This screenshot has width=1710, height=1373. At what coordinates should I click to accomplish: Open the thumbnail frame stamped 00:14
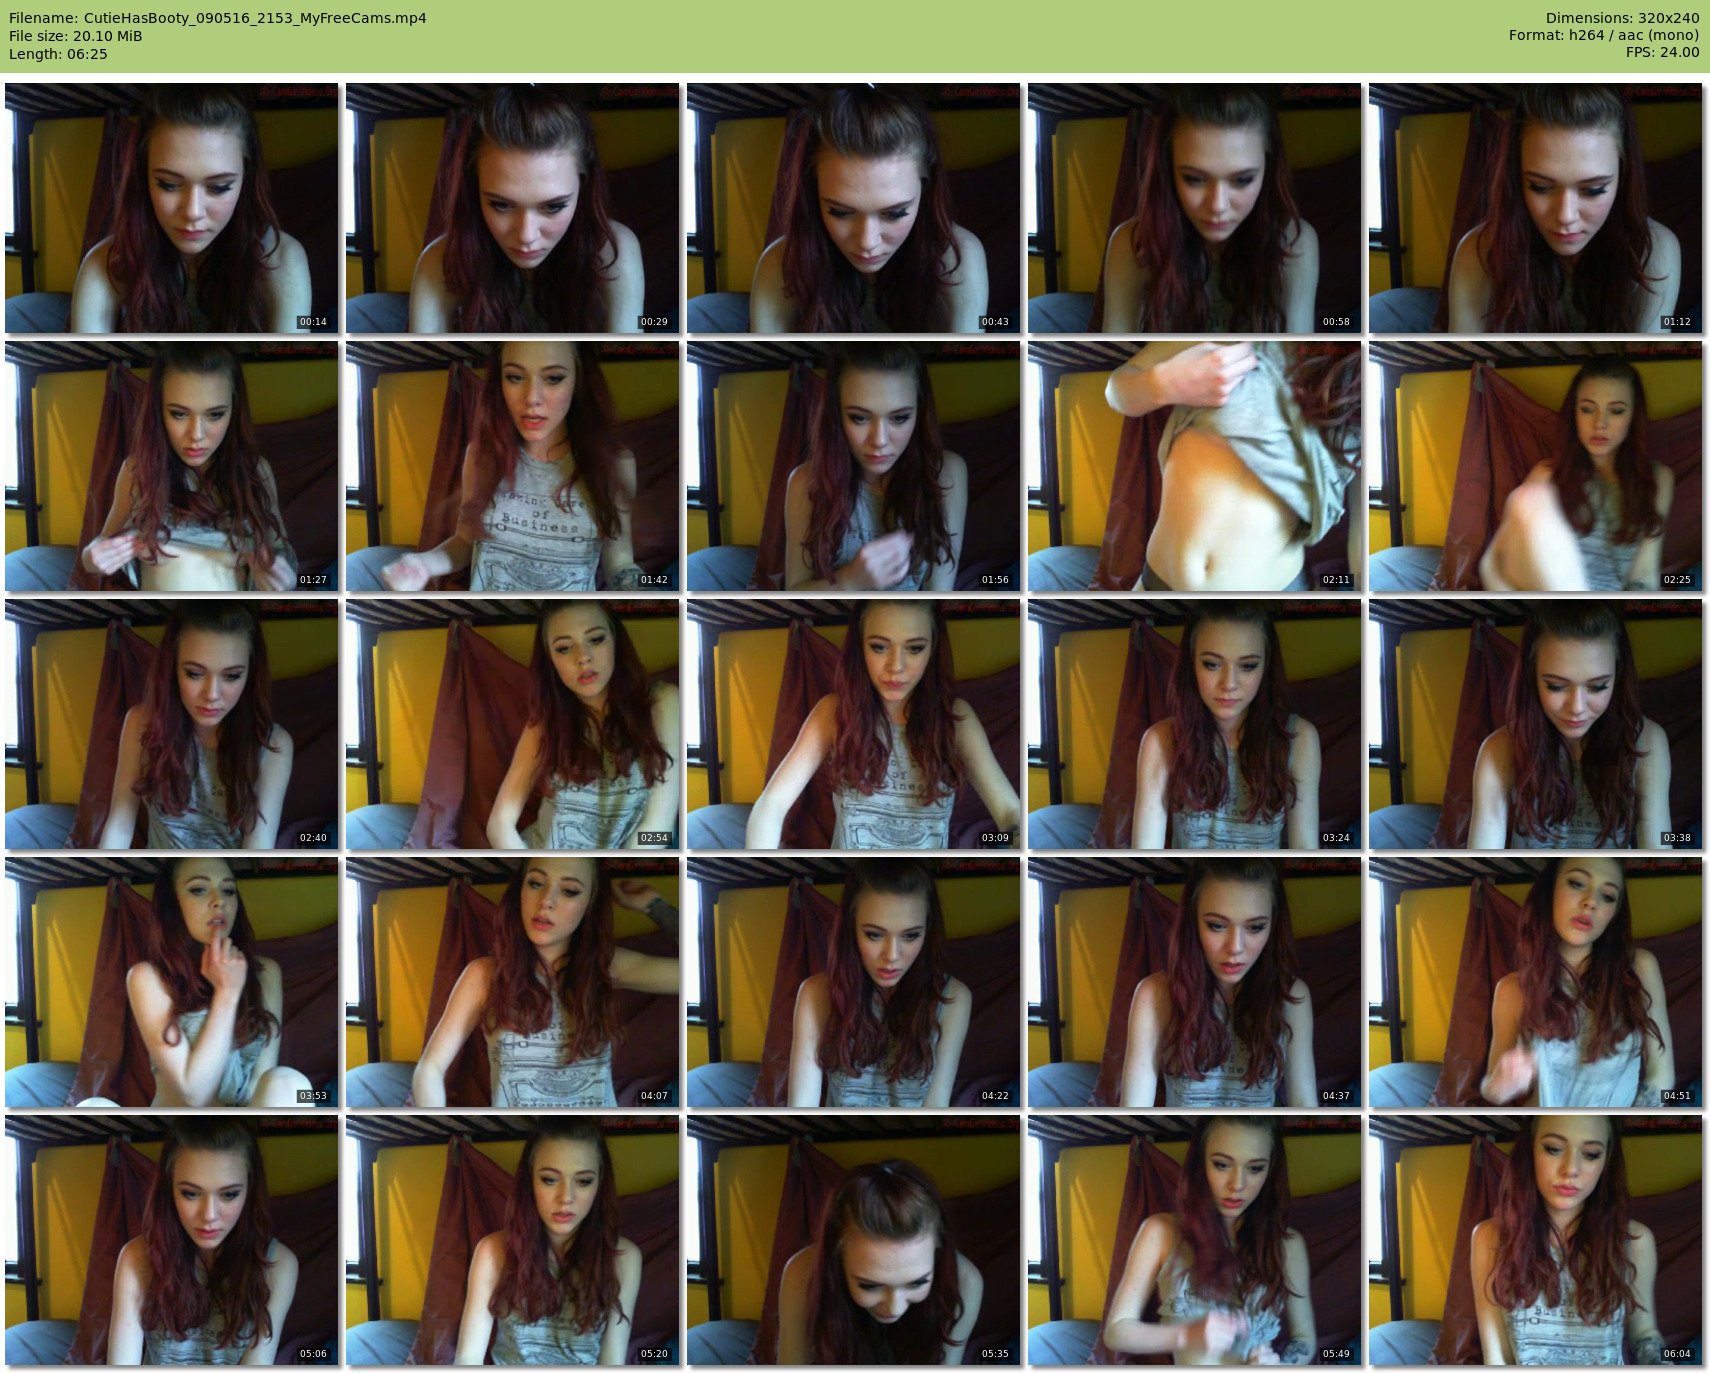click(172, 208)
